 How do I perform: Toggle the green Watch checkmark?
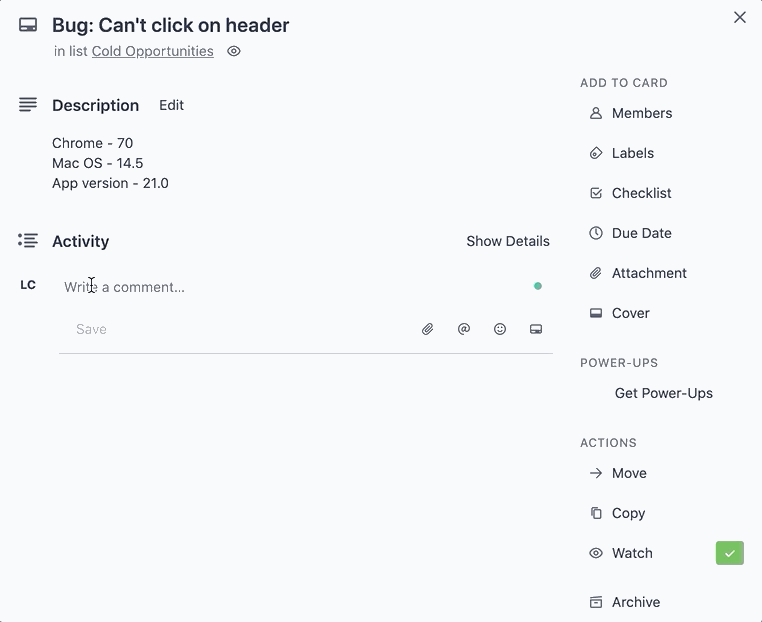tap(730, 553)
